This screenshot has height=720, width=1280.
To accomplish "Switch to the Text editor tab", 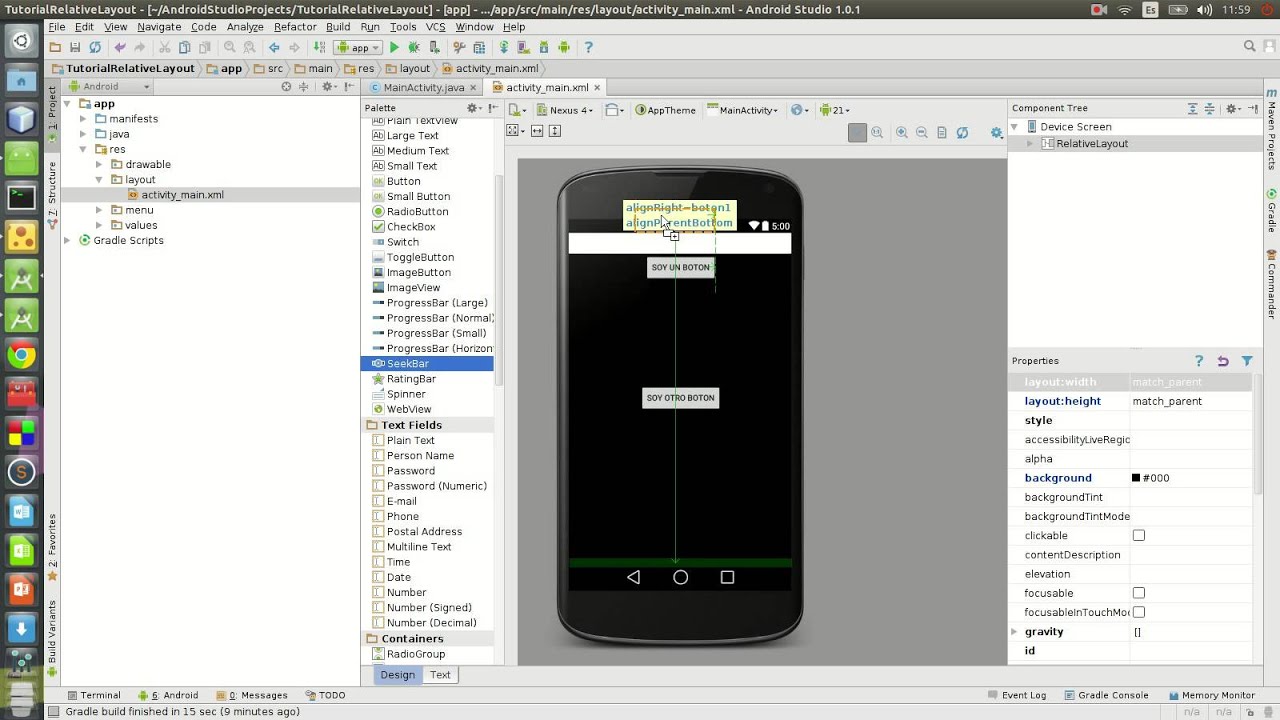I will (440, 675).
